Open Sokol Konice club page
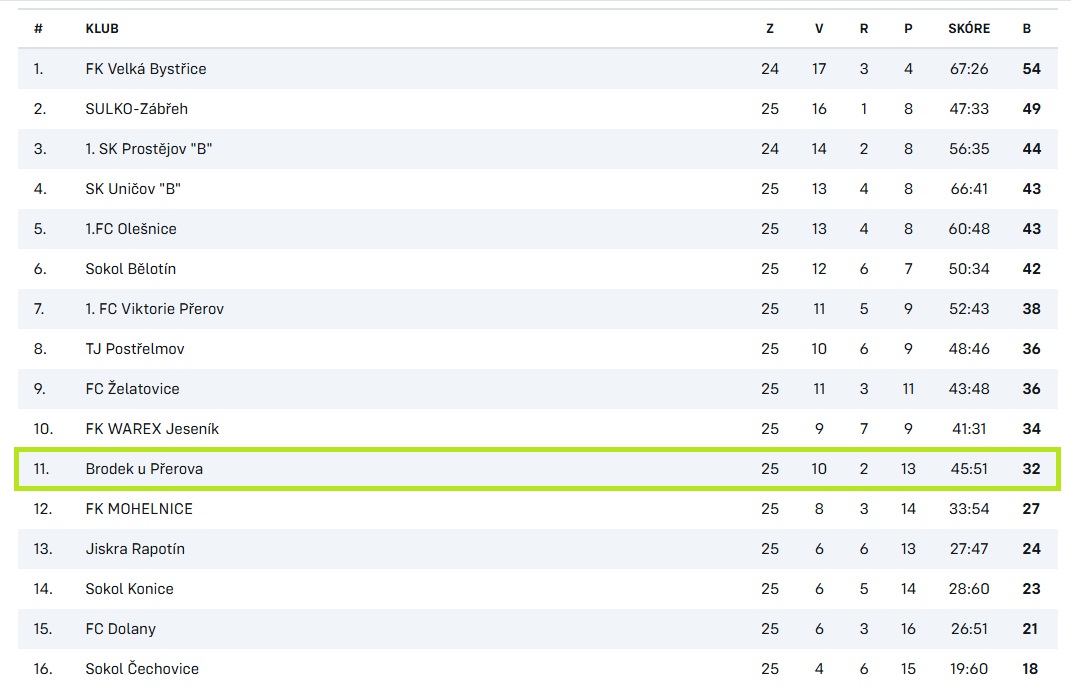 (x=130, y=589)
